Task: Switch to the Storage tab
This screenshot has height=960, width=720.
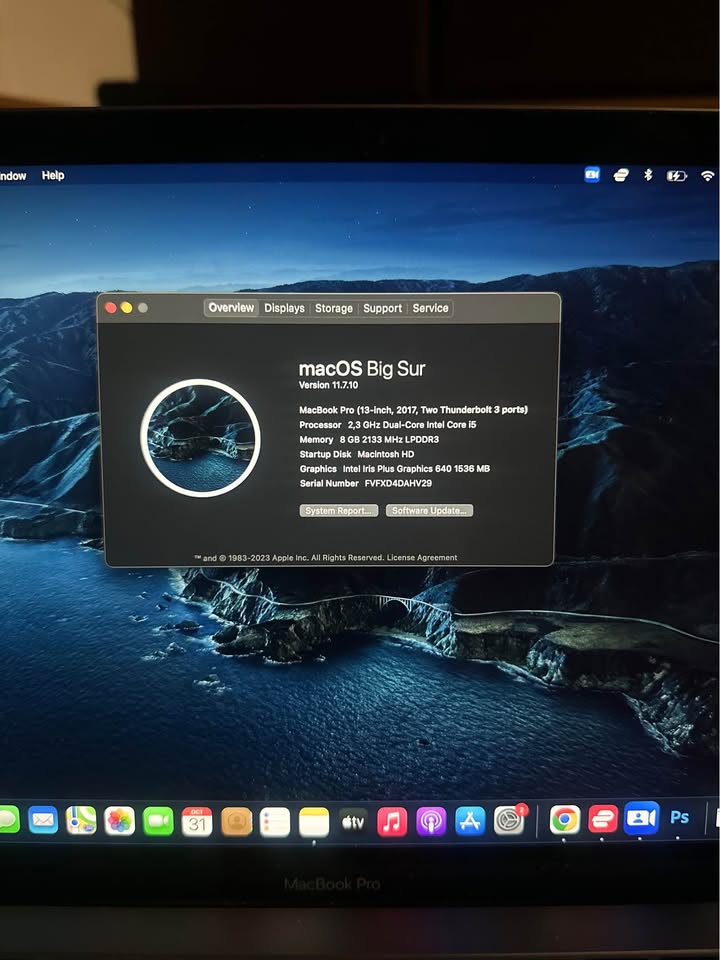Action: click(x=334, y=308)
